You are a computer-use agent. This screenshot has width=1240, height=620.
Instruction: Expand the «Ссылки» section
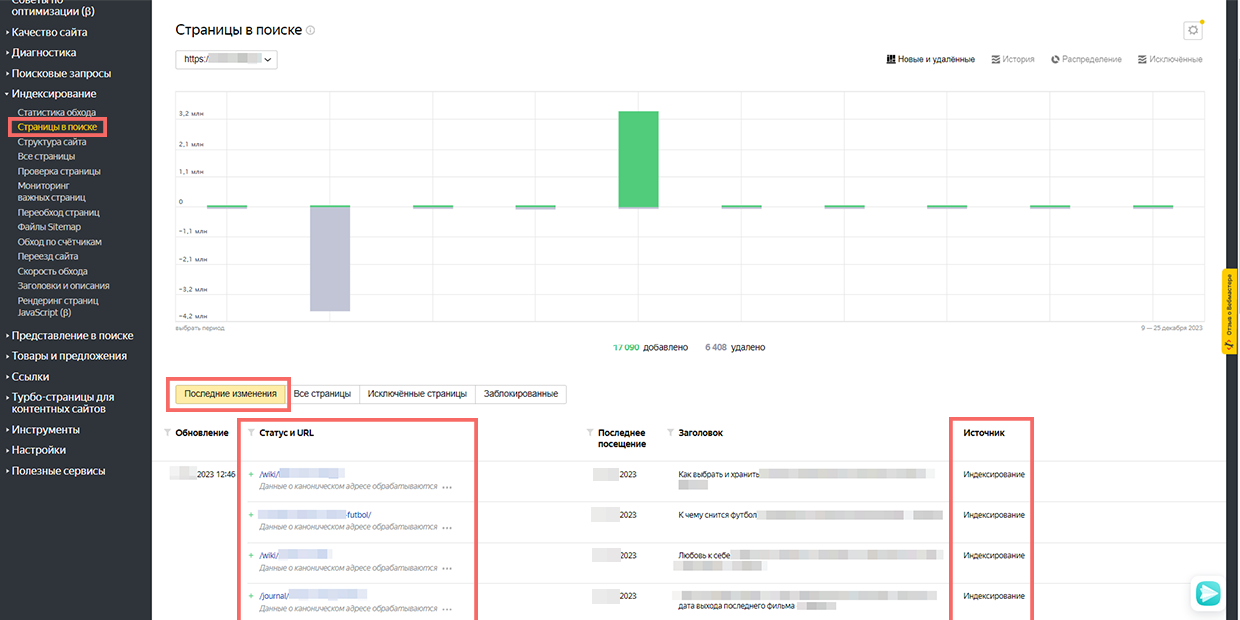coord(28,377)
